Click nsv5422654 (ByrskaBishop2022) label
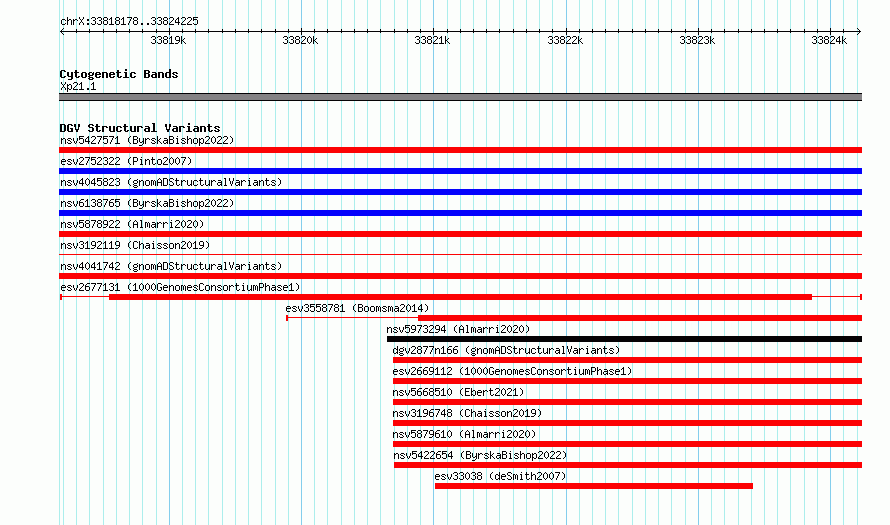This screenshot has height=525, width=890. point(480,455)
